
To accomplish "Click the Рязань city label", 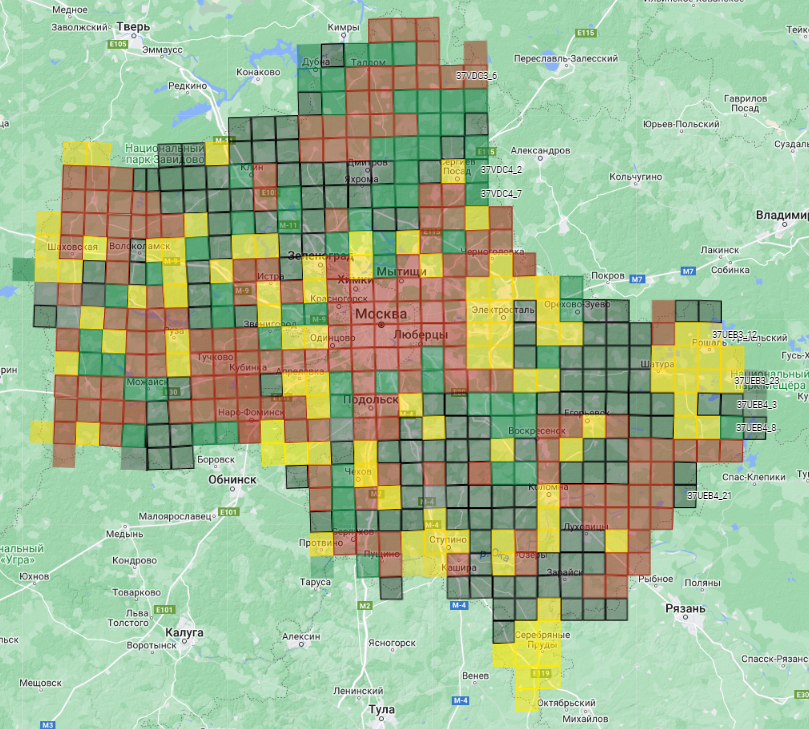I will point(686,608).
